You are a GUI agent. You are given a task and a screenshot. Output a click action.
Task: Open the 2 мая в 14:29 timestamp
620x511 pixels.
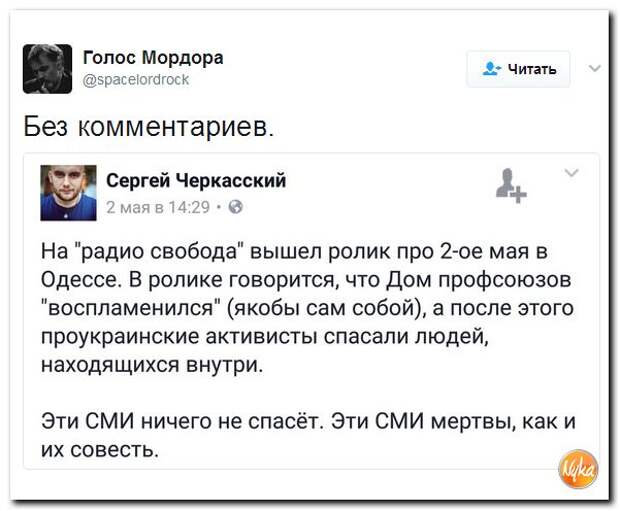pos(158,207)
